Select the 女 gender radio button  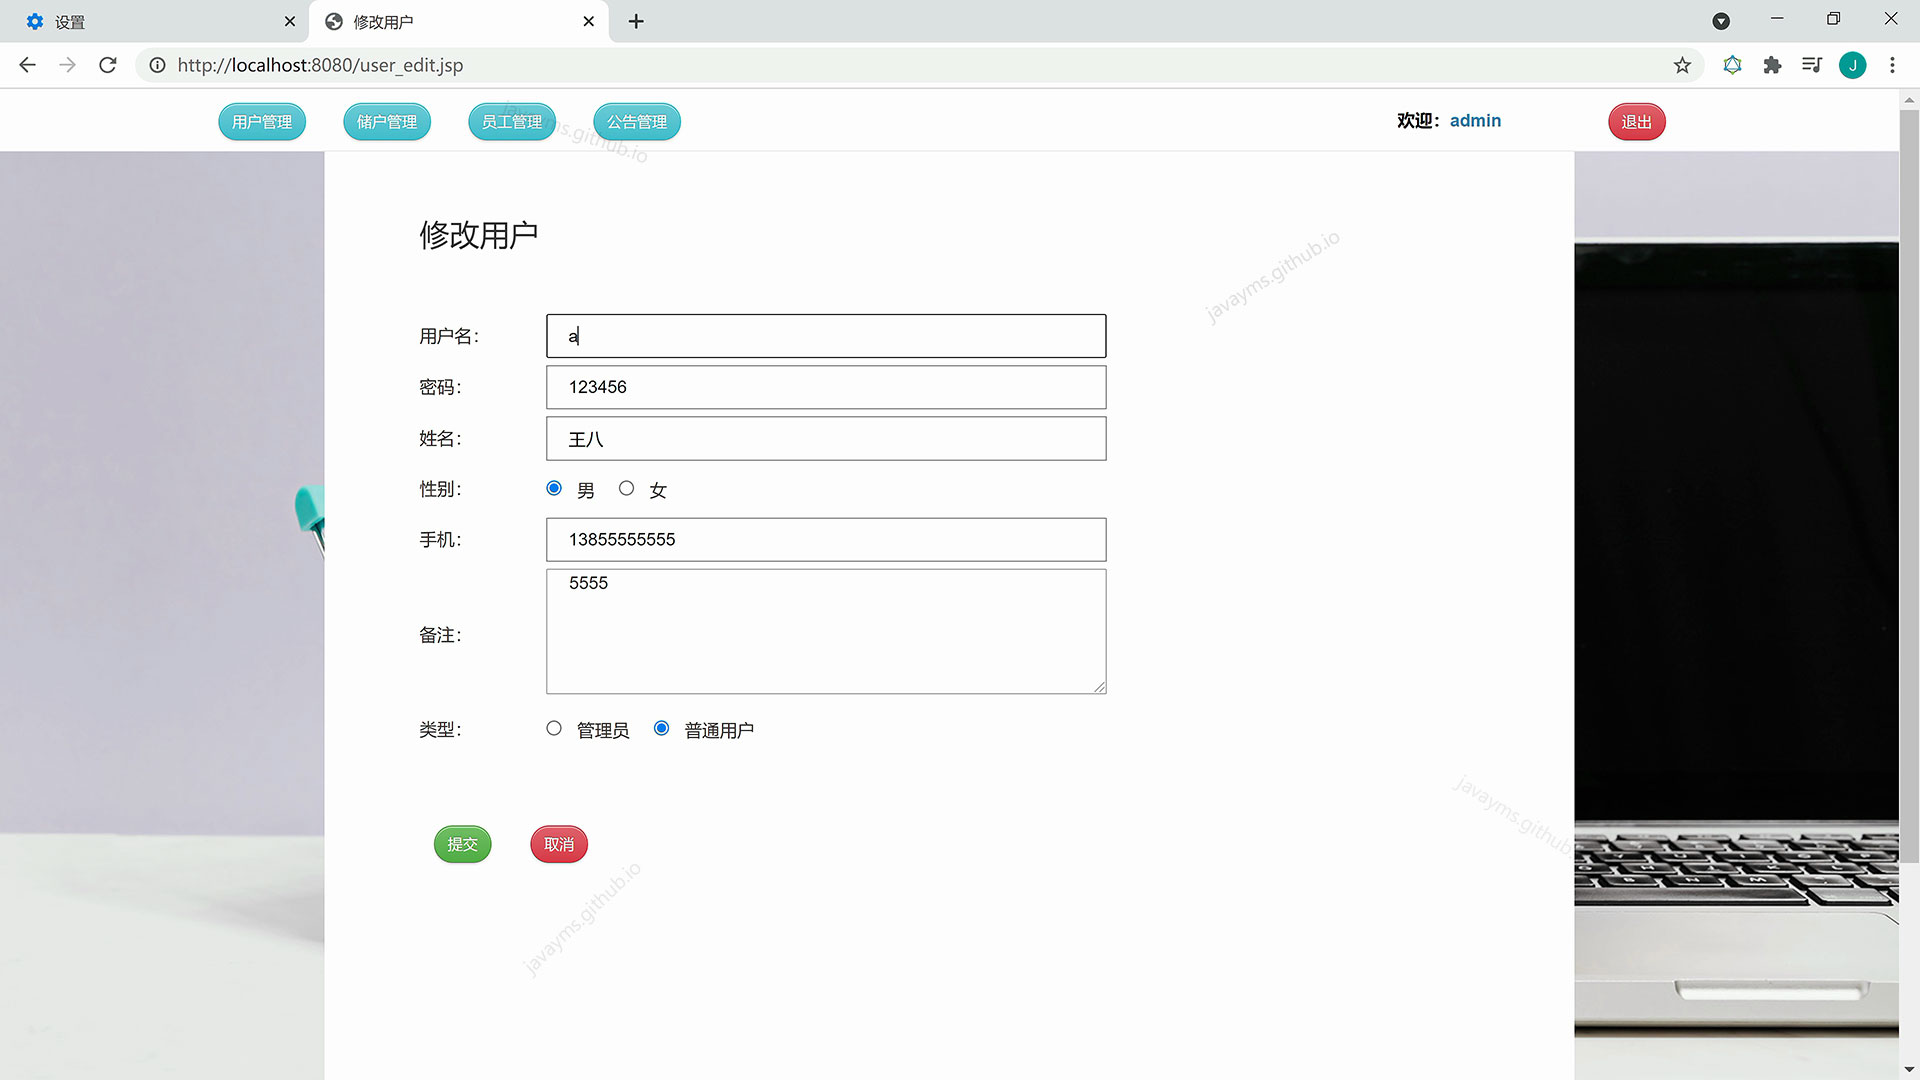(x=626, y=488)
